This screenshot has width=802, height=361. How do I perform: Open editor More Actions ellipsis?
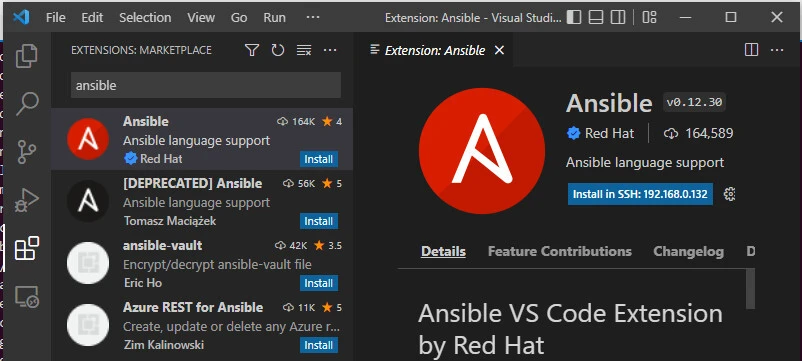[777, 50]
